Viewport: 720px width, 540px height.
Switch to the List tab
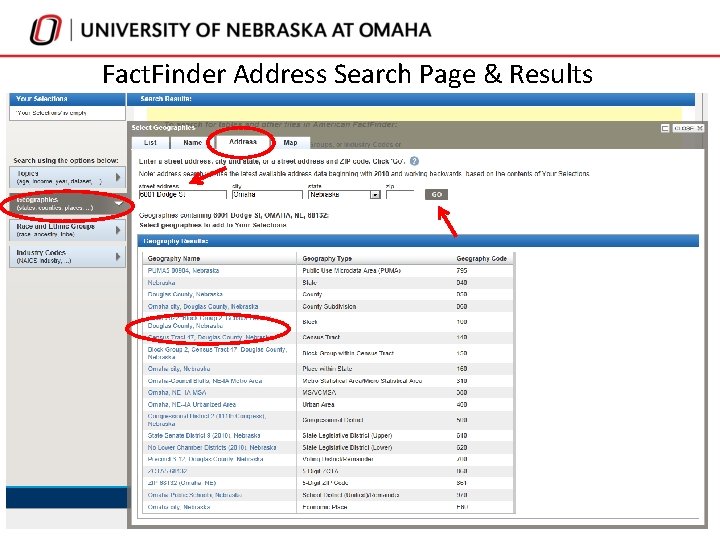click(150, 143)
